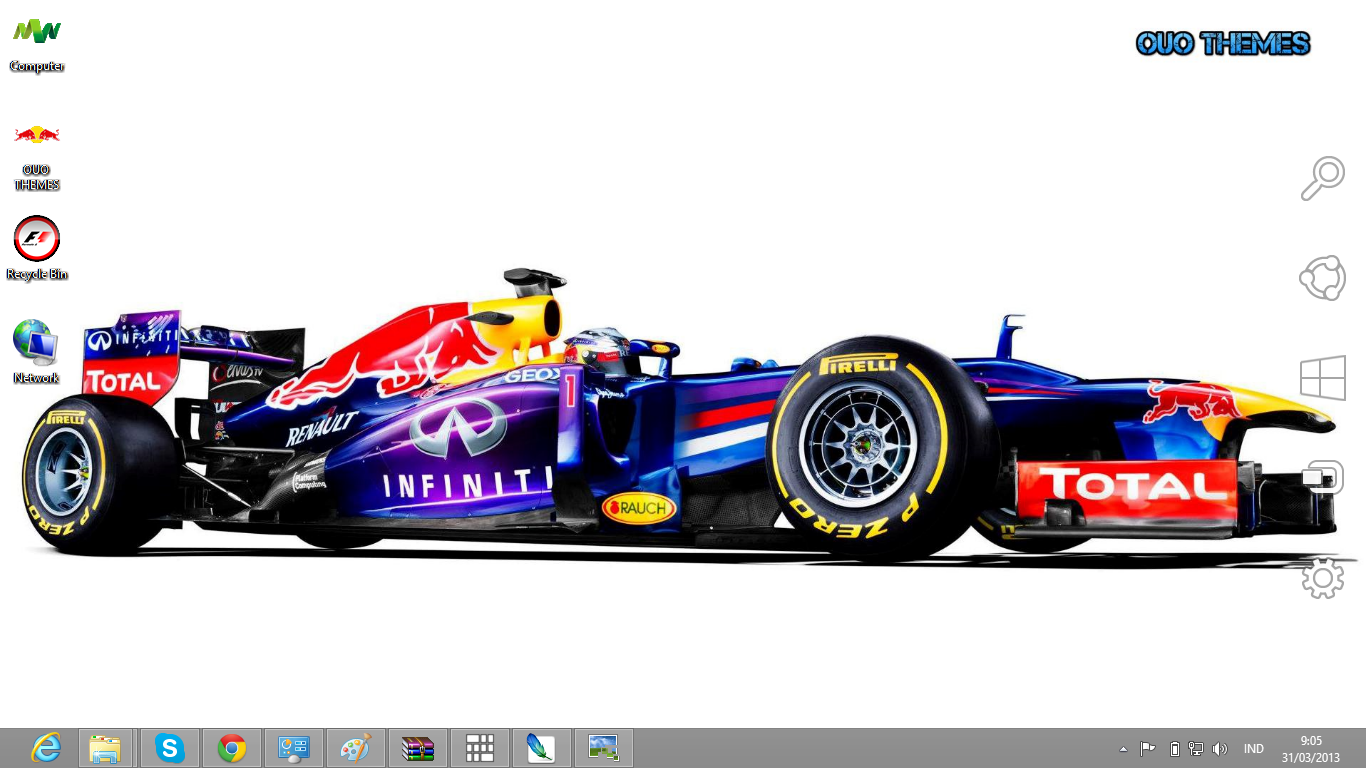The image size is (1366, 768).
Task: Open the Settings charm
Action: click(1322, 577)
